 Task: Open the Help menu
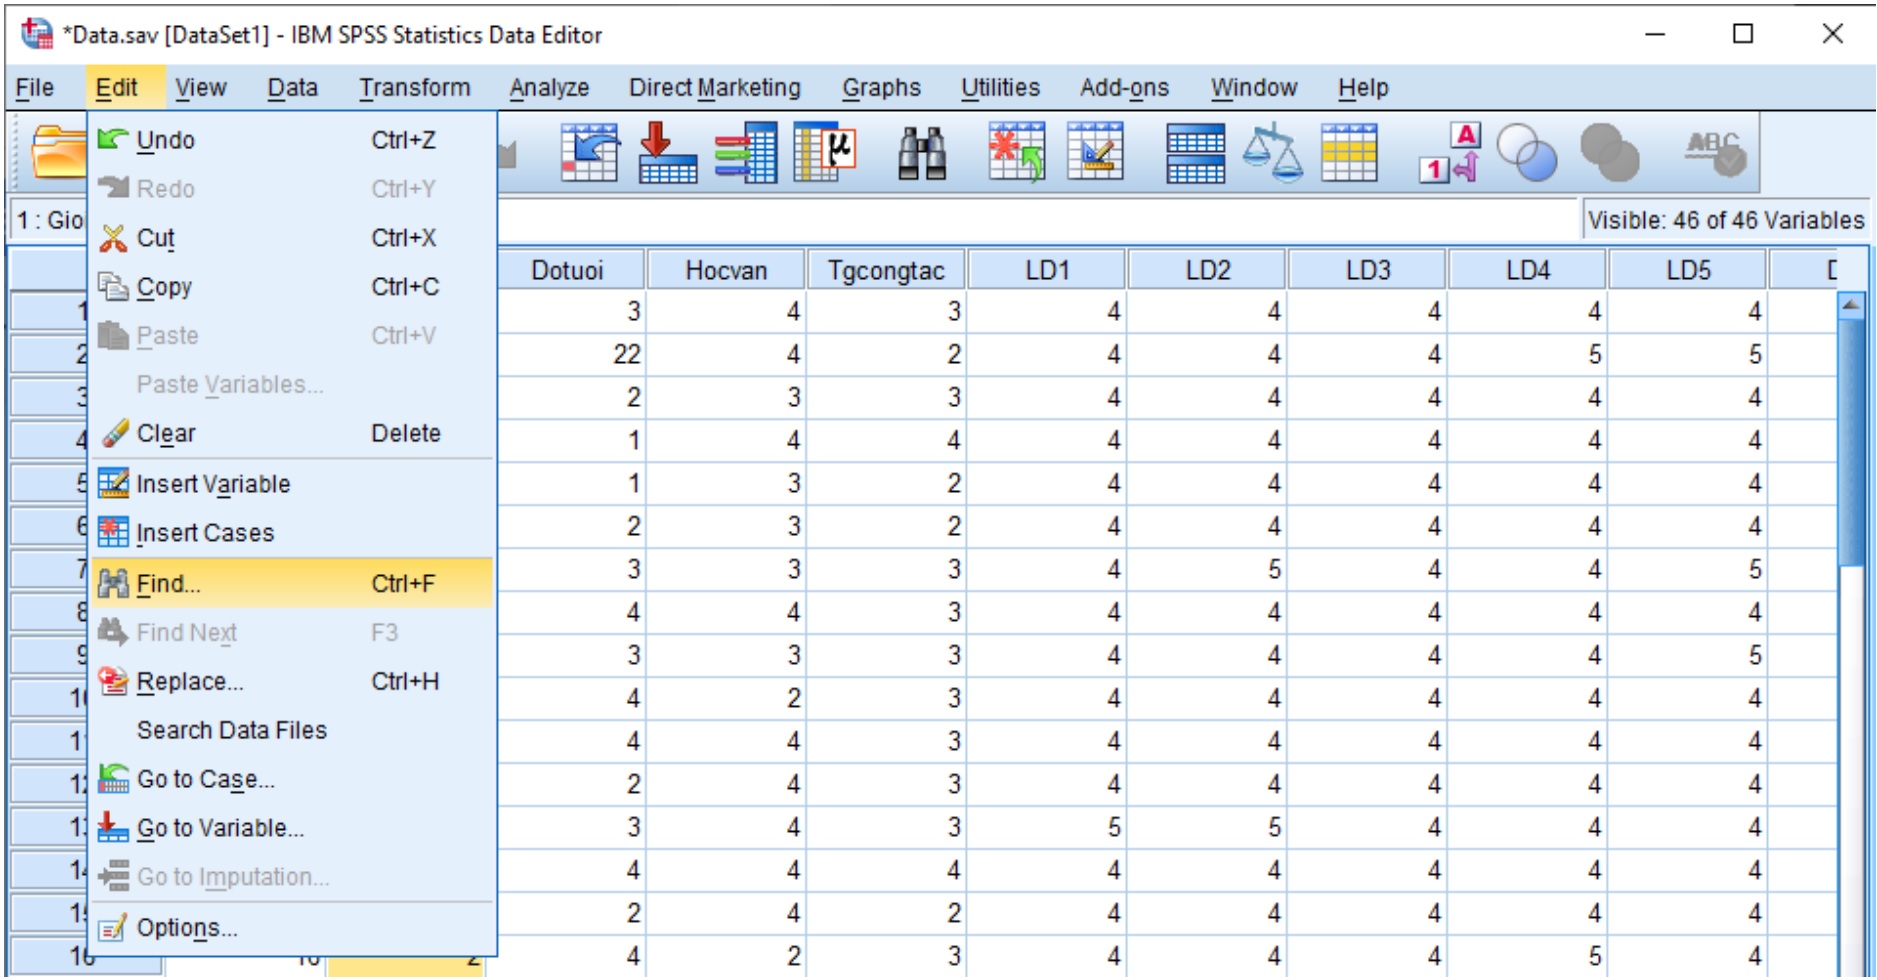tap(1363, 88)
